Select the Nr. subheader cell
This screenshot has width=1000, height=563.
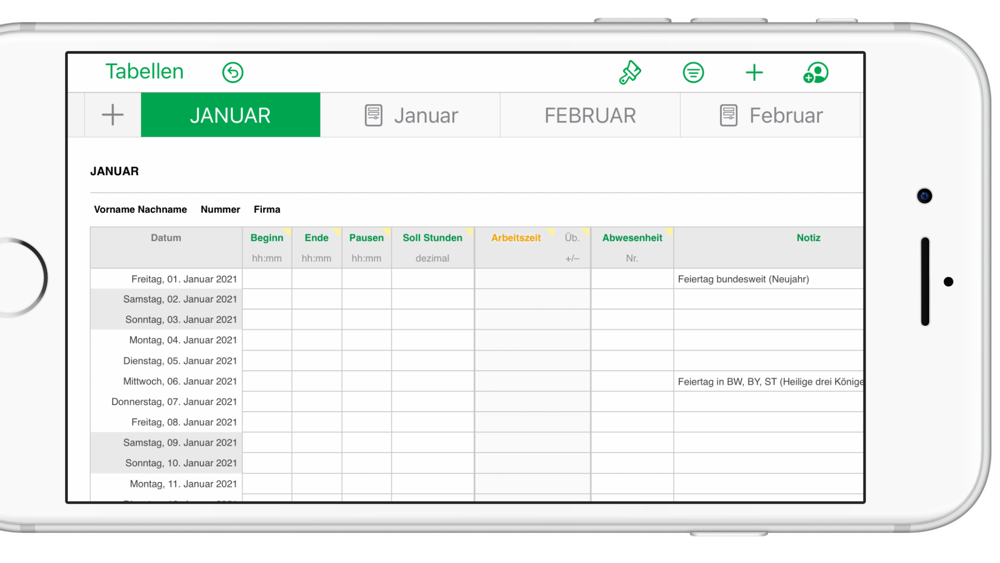[632, 258]
